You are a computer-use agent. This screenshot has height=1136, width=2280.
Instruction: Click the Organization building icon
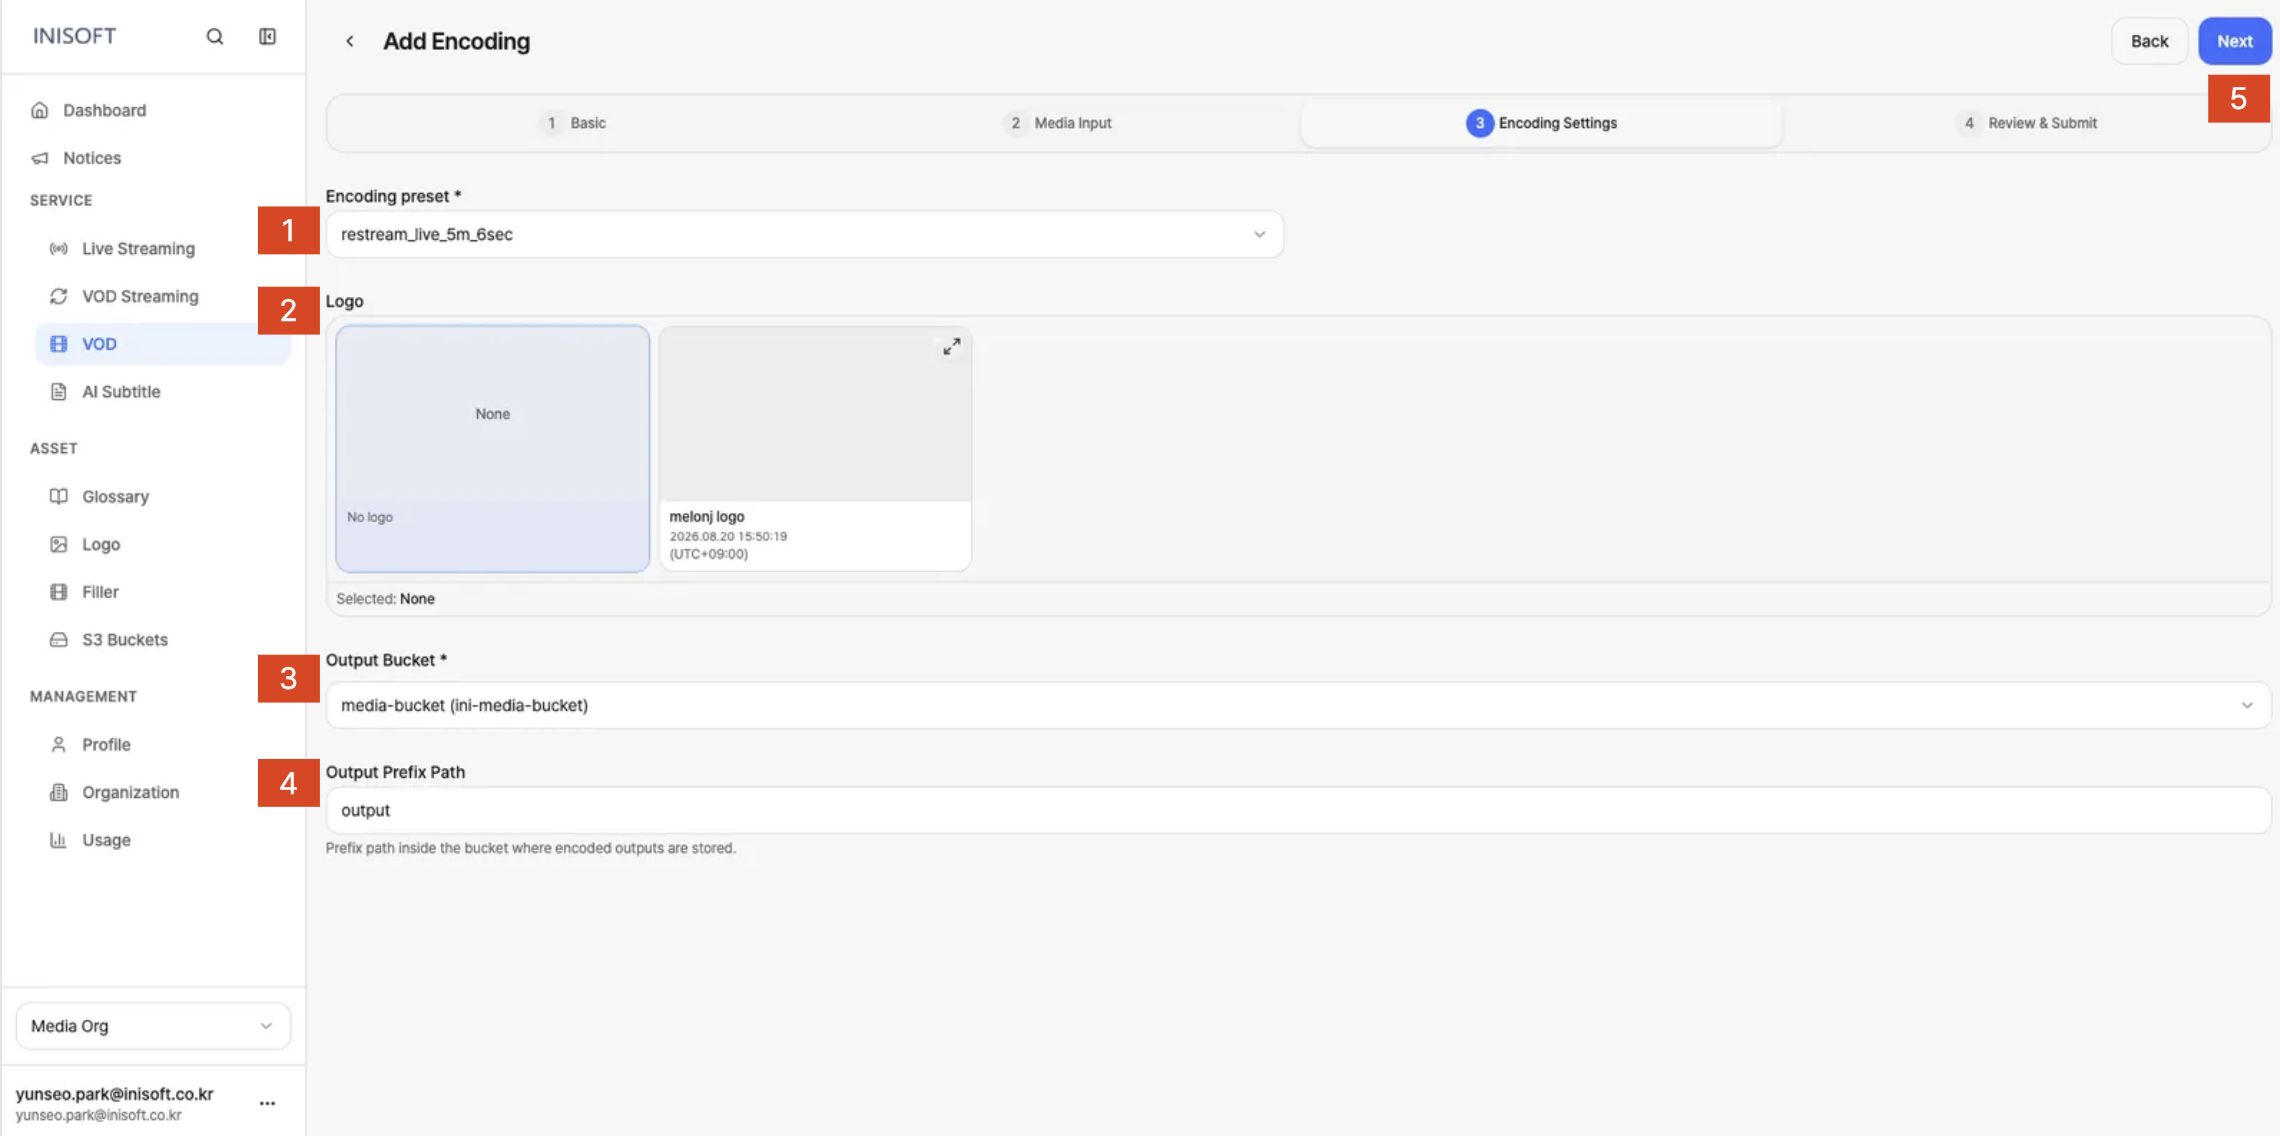click(x=59, y=792)
